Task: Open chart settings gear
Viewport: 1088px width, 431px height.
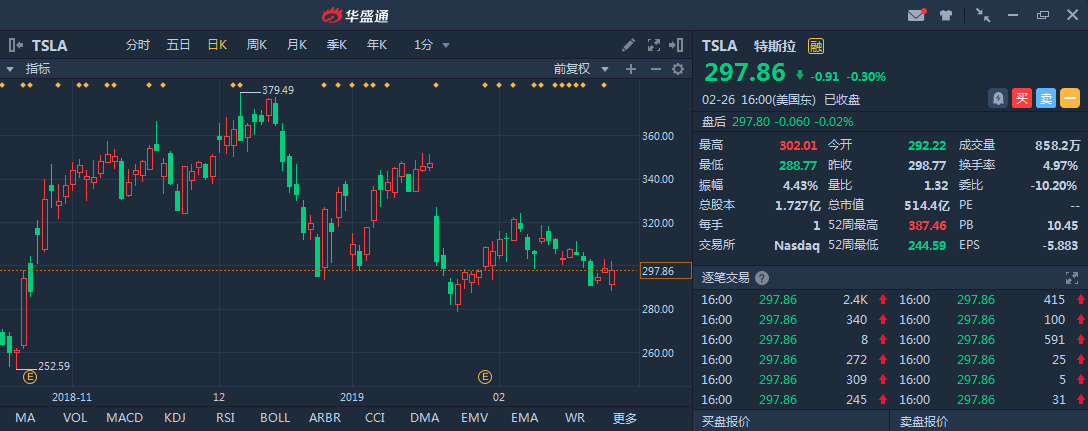Action: 678,69
